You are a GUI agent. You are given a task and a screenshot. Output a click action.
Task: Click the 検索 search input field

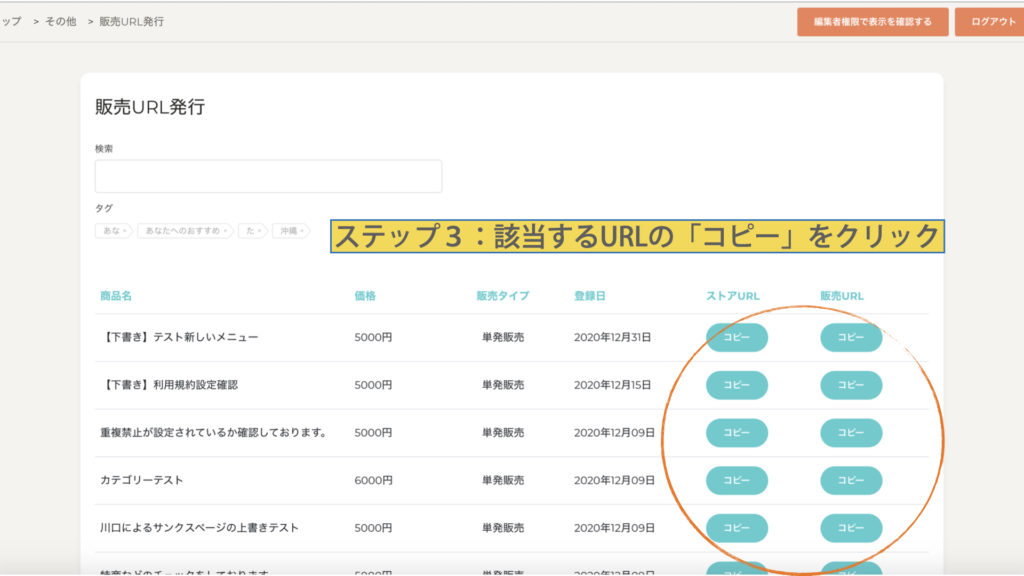(x=268, y=176)
